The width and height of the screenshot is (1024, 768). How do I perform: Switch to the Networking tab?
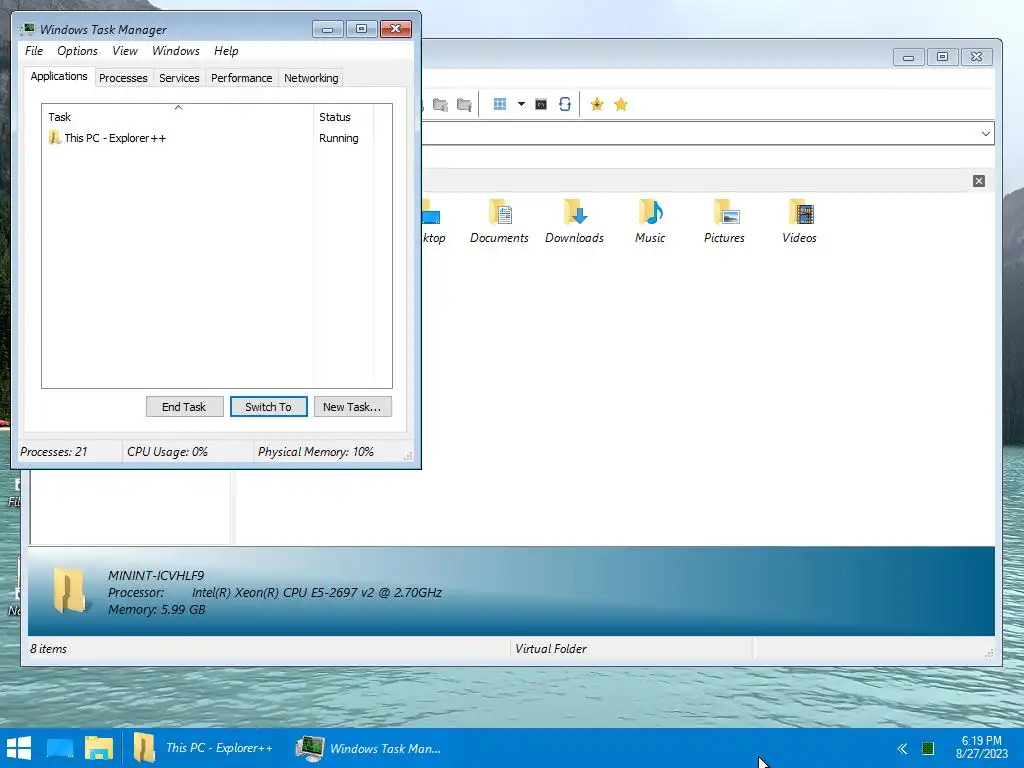[311, 78]
